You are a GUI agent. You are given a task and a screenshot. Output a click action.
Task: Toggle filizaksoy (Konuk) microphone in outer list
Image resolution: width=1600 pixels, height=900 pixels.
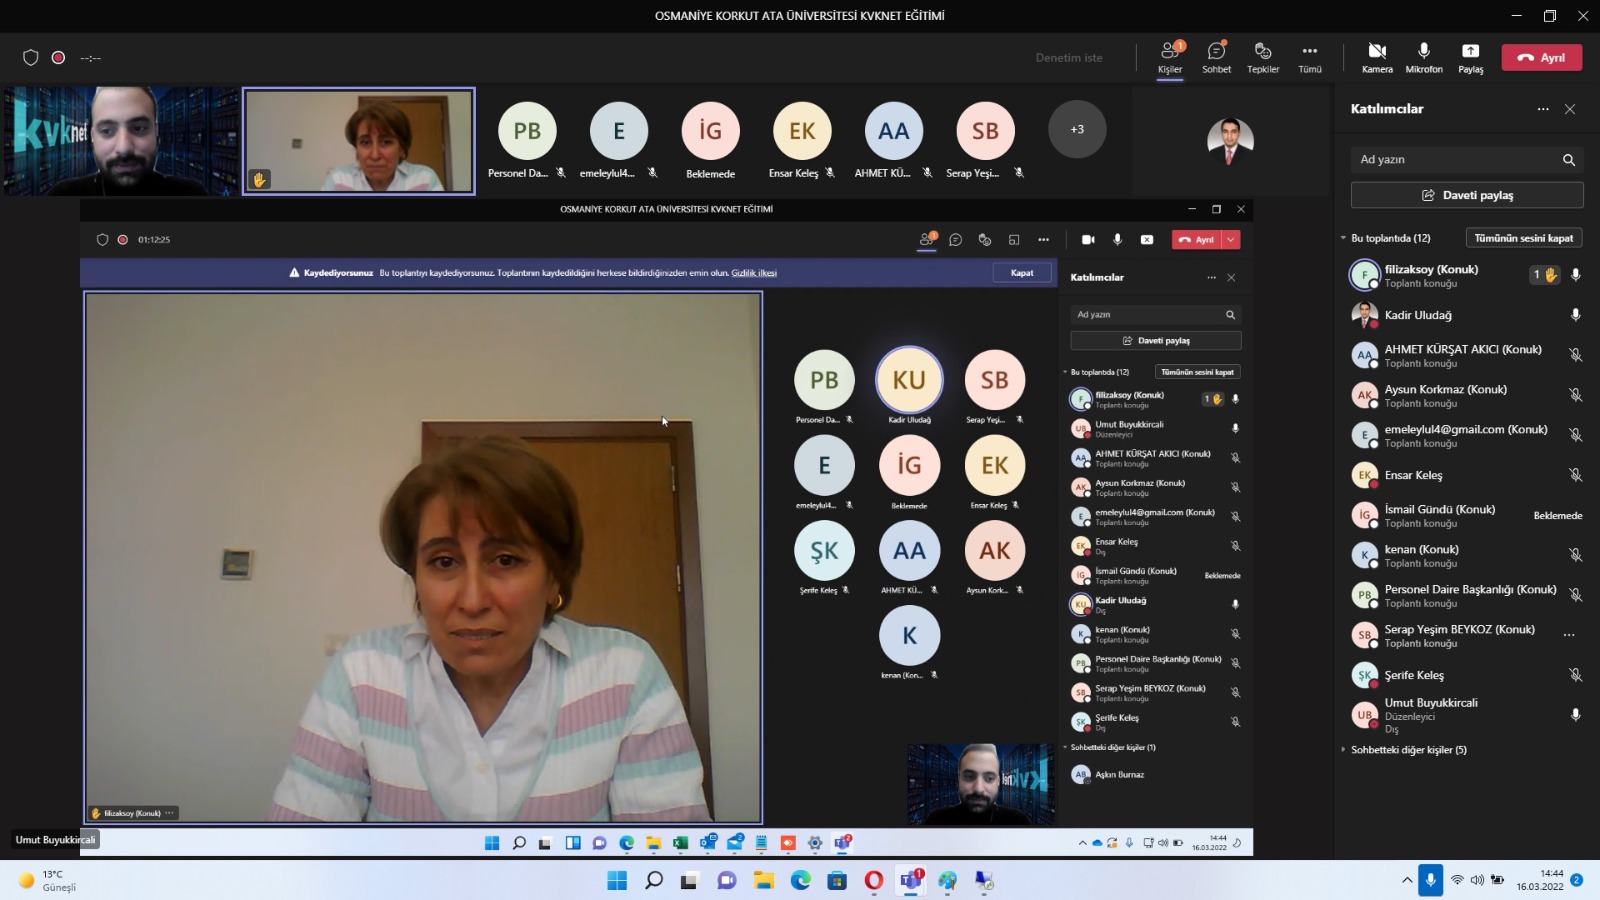pyautogui.click(x=1575, y=275)
